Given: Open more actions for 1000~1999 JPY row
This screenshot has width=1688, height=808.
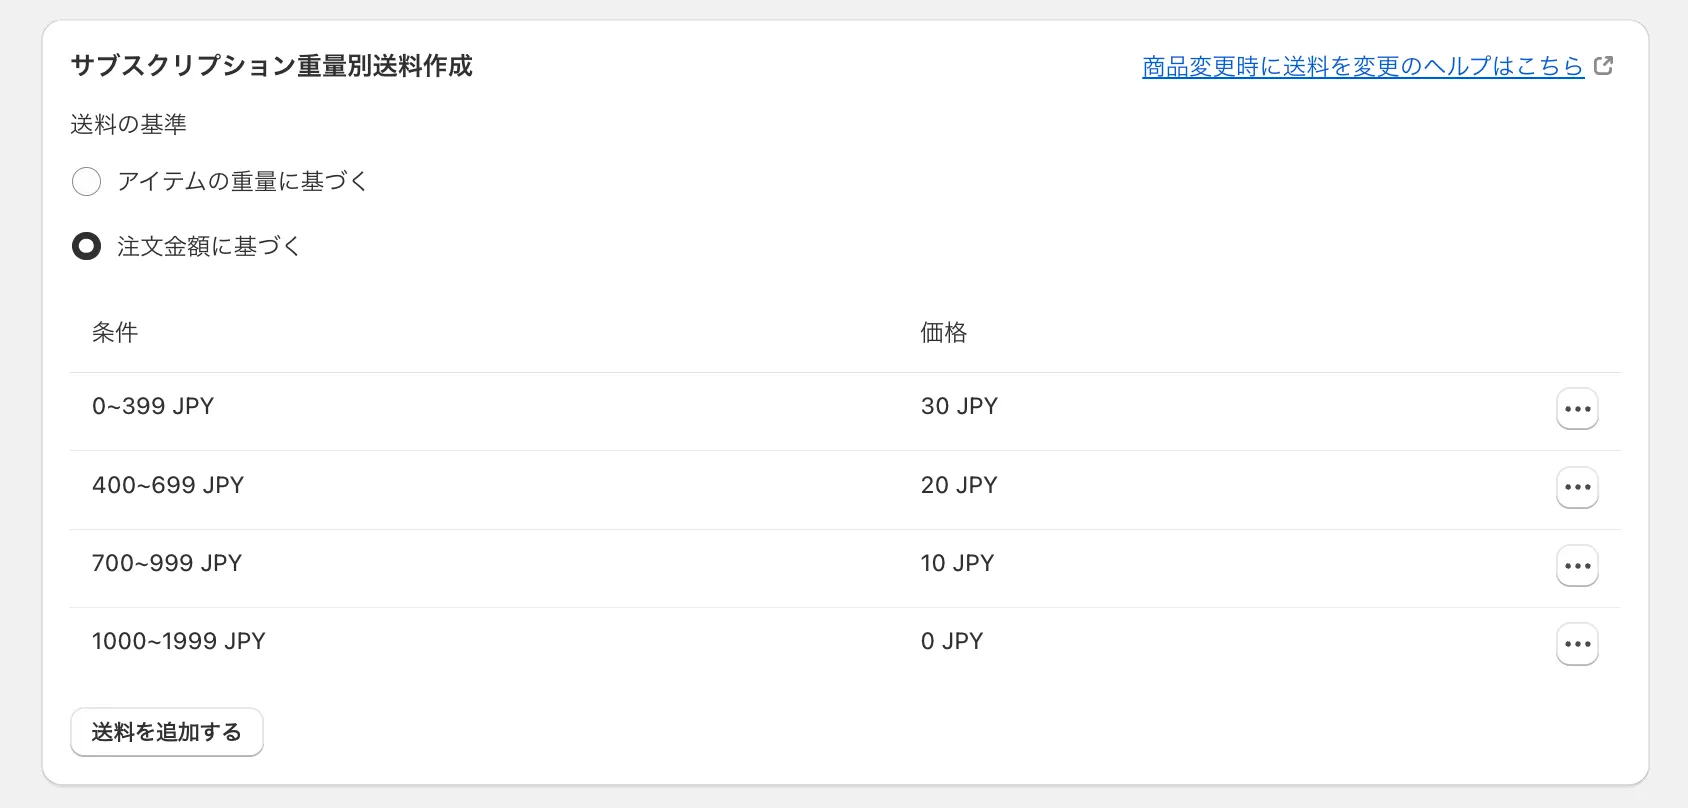Looking at the screenshot, I should [x=1577, y=644].
